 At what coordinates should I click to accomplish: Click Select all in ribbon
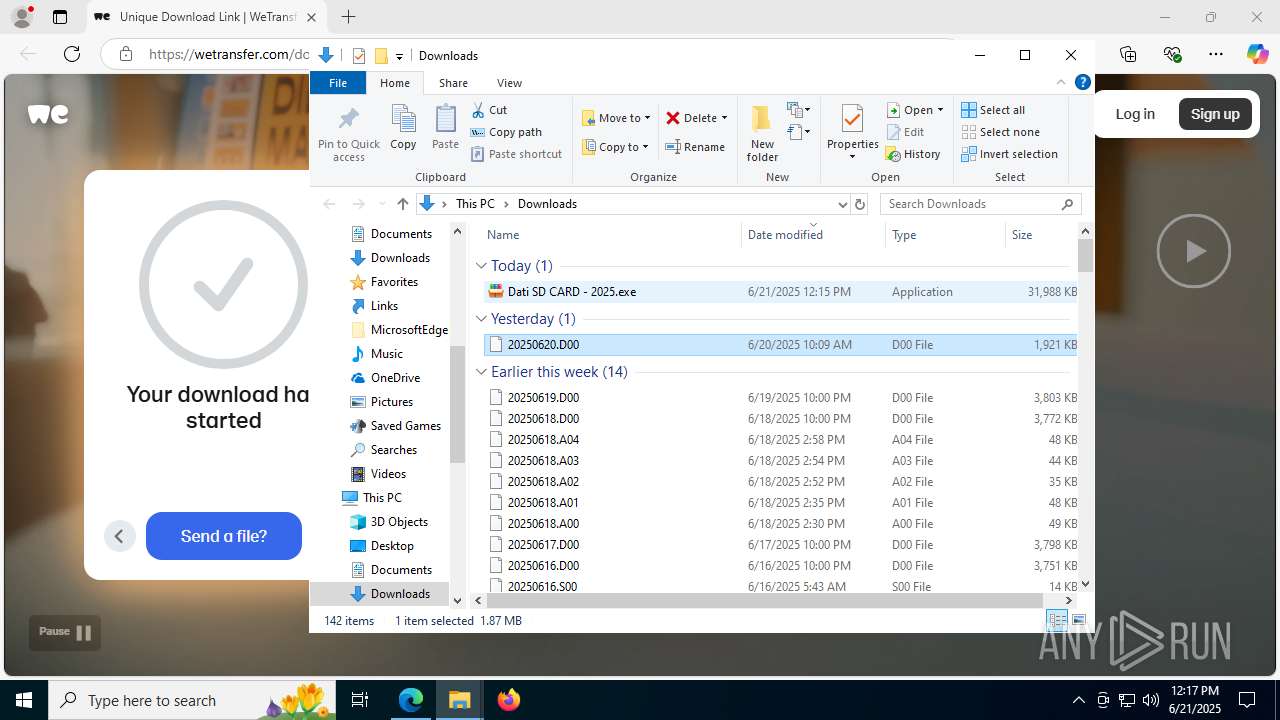(993, 110)
